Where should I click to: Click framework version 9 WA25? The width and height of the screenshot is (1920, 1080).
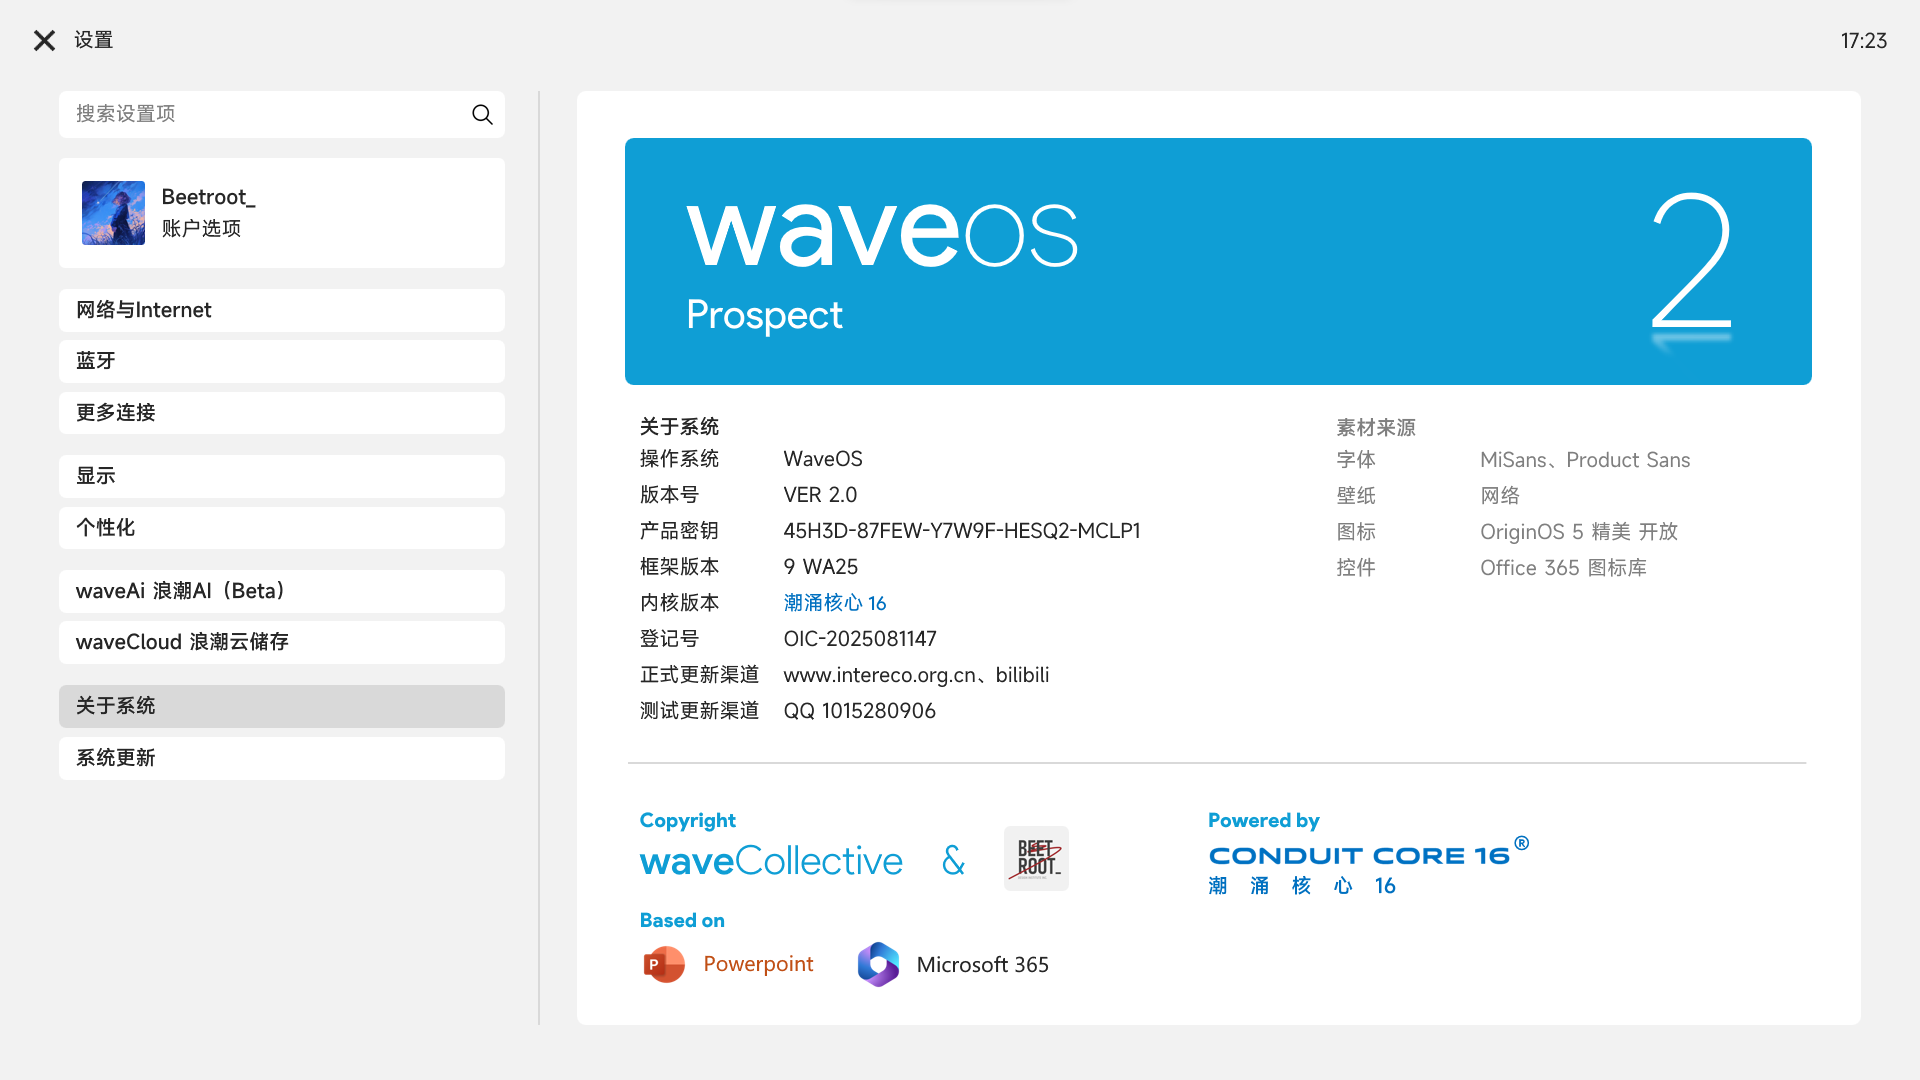(821, 567)
